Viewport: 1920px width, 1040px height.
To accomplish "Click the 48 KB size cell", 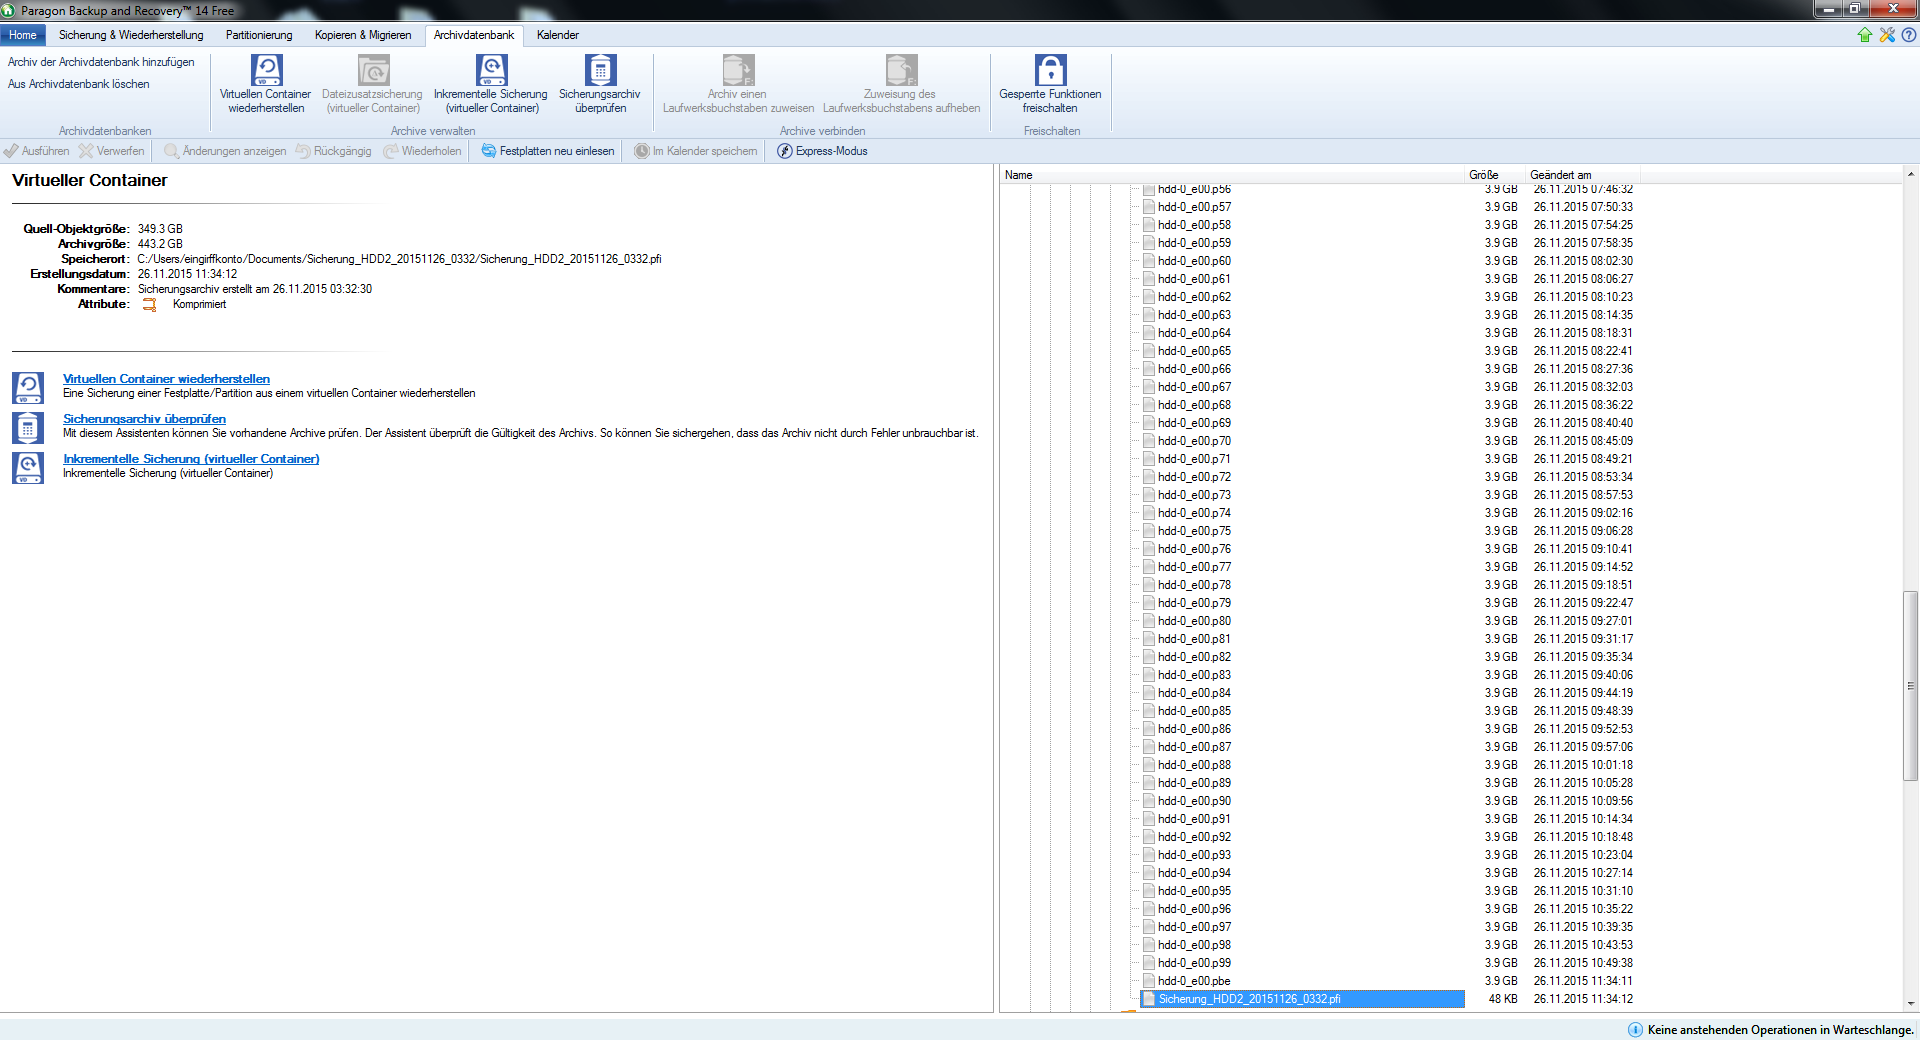I will click(x=1503, y=999).
